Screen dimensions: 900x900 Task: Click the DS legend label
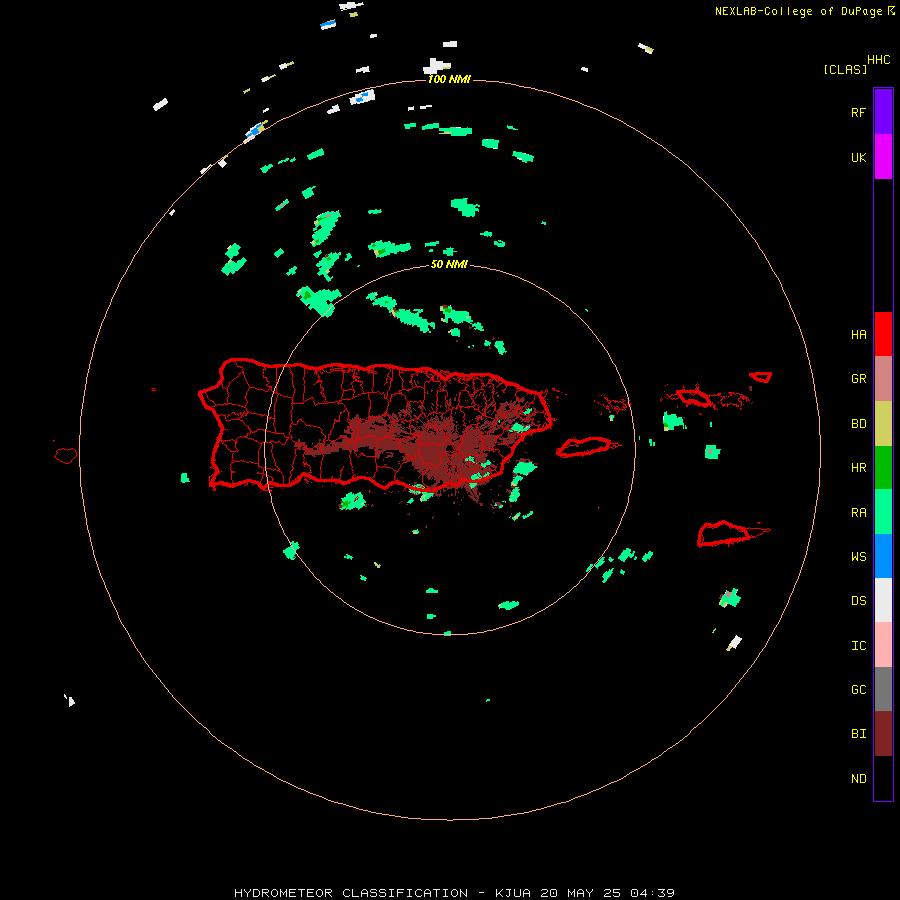point(858,600)
